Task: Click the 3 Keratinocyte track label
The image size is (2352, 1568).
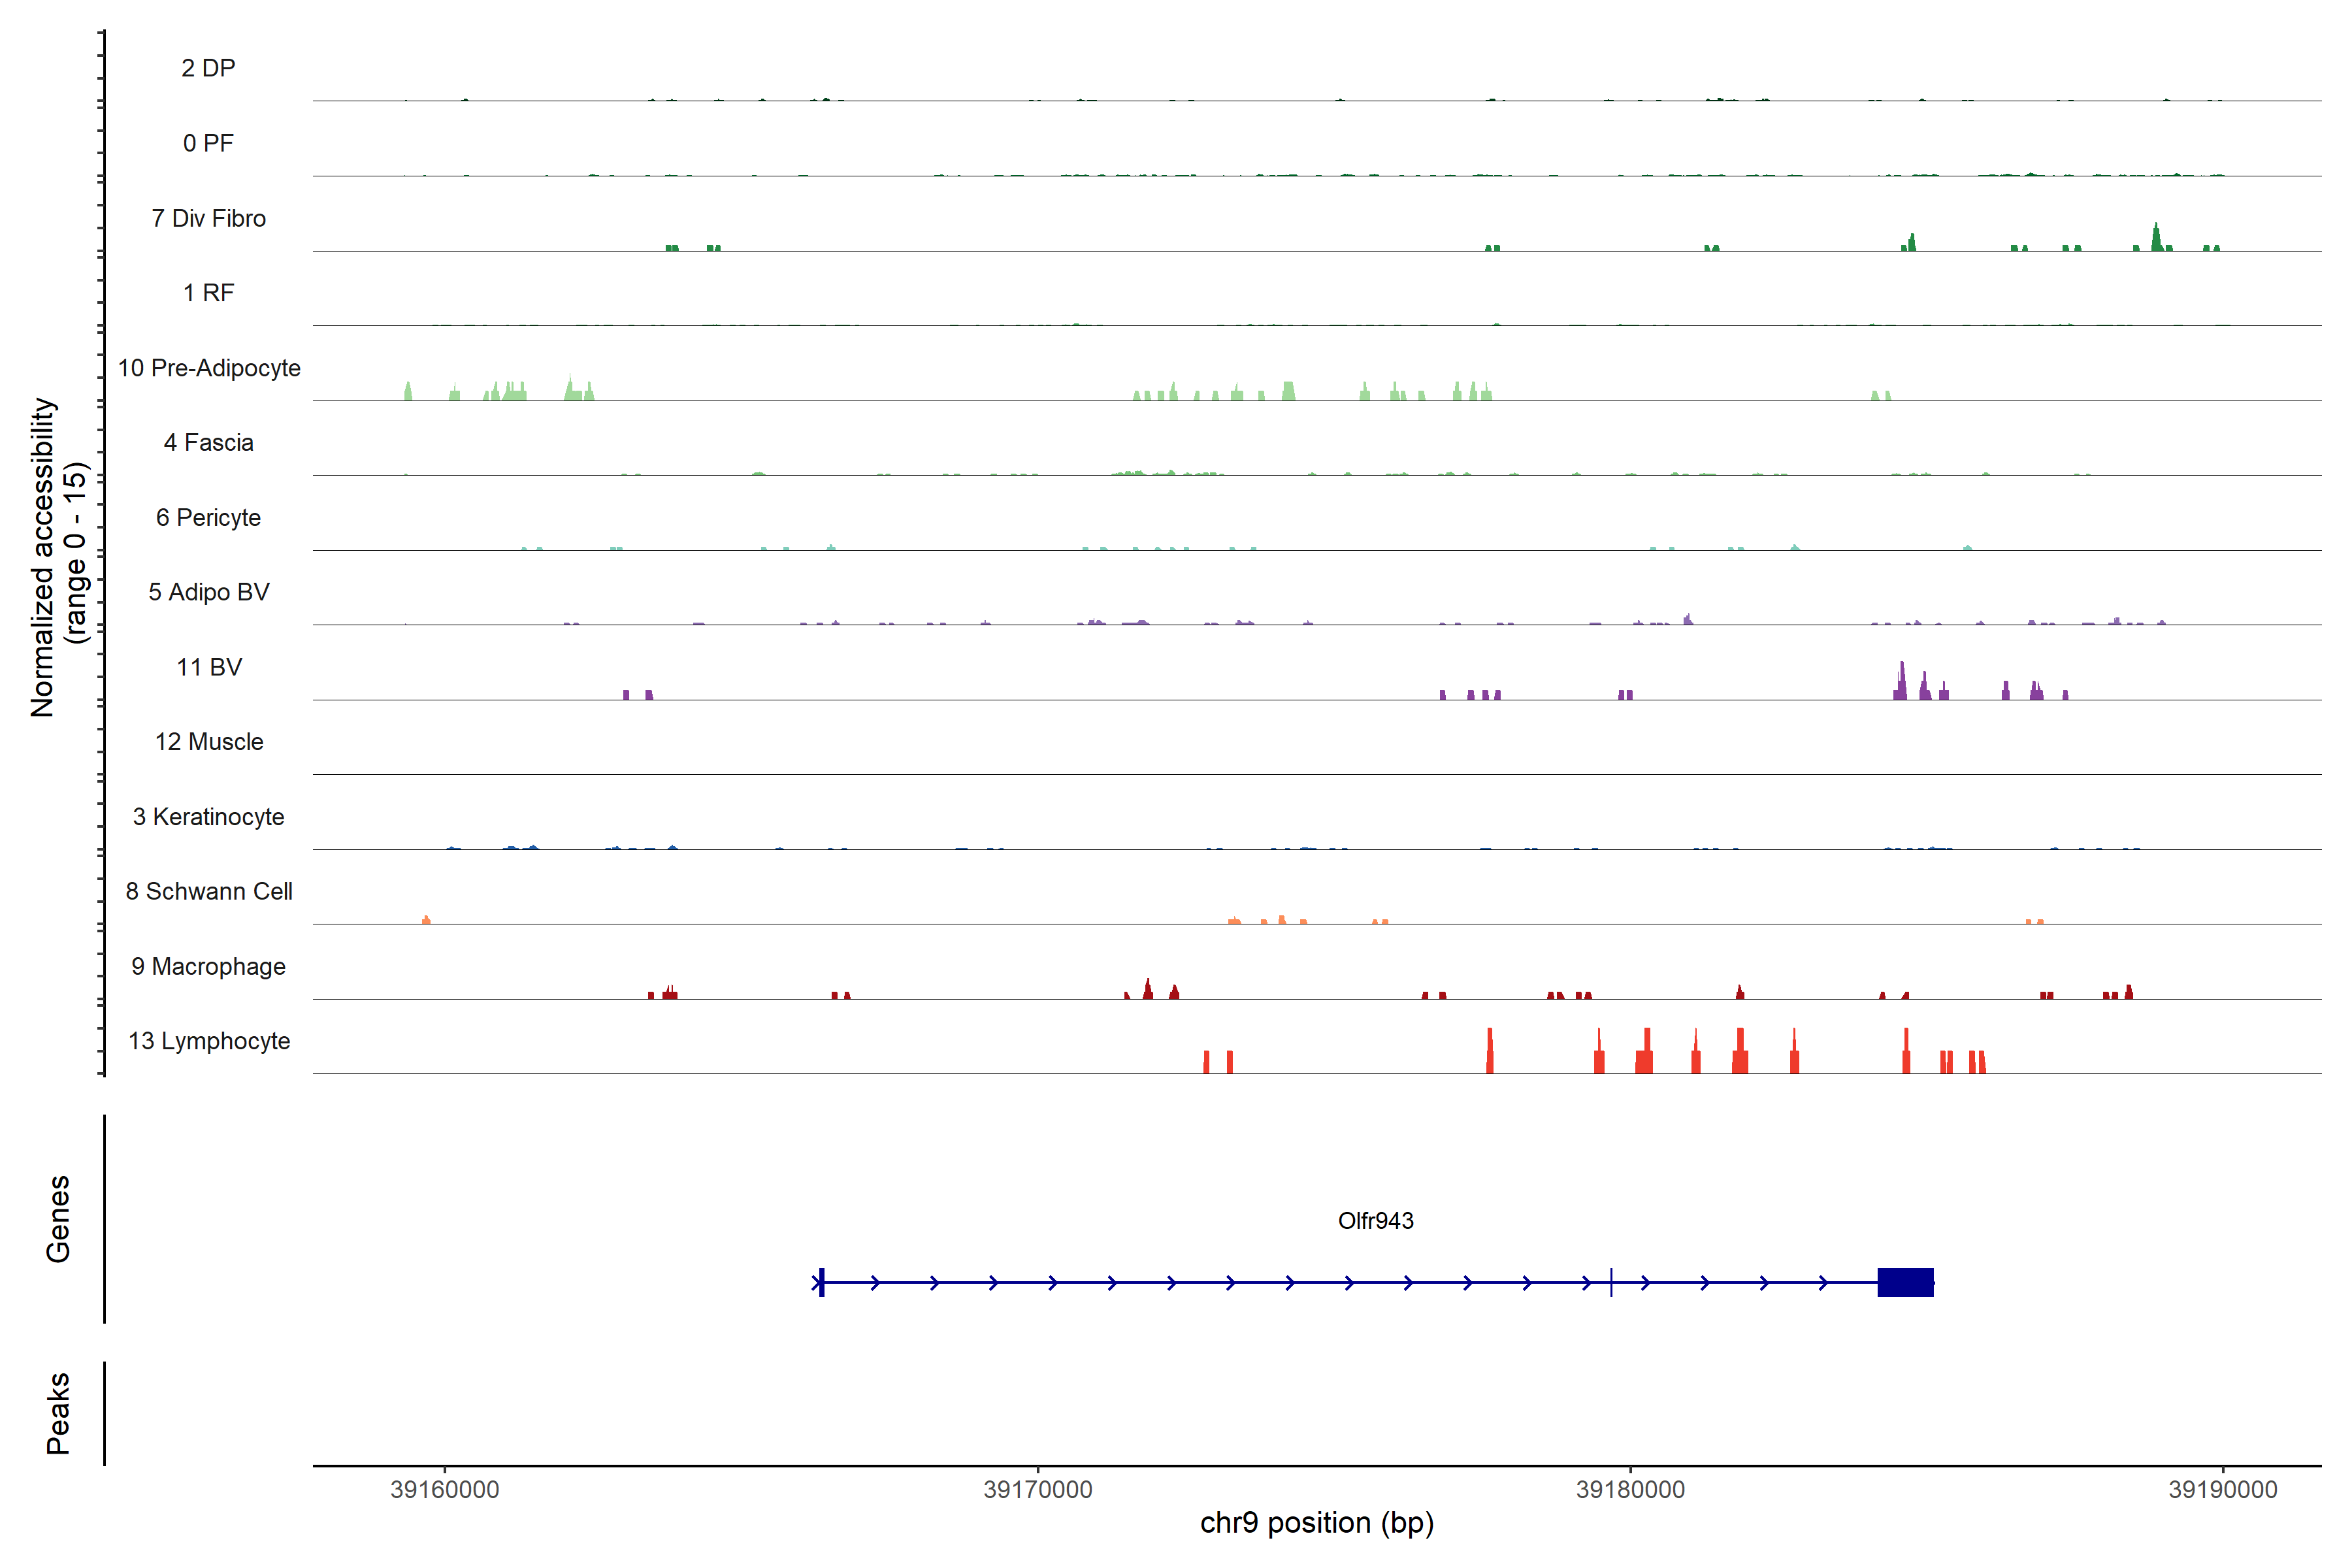Action: tap(209, 817)
